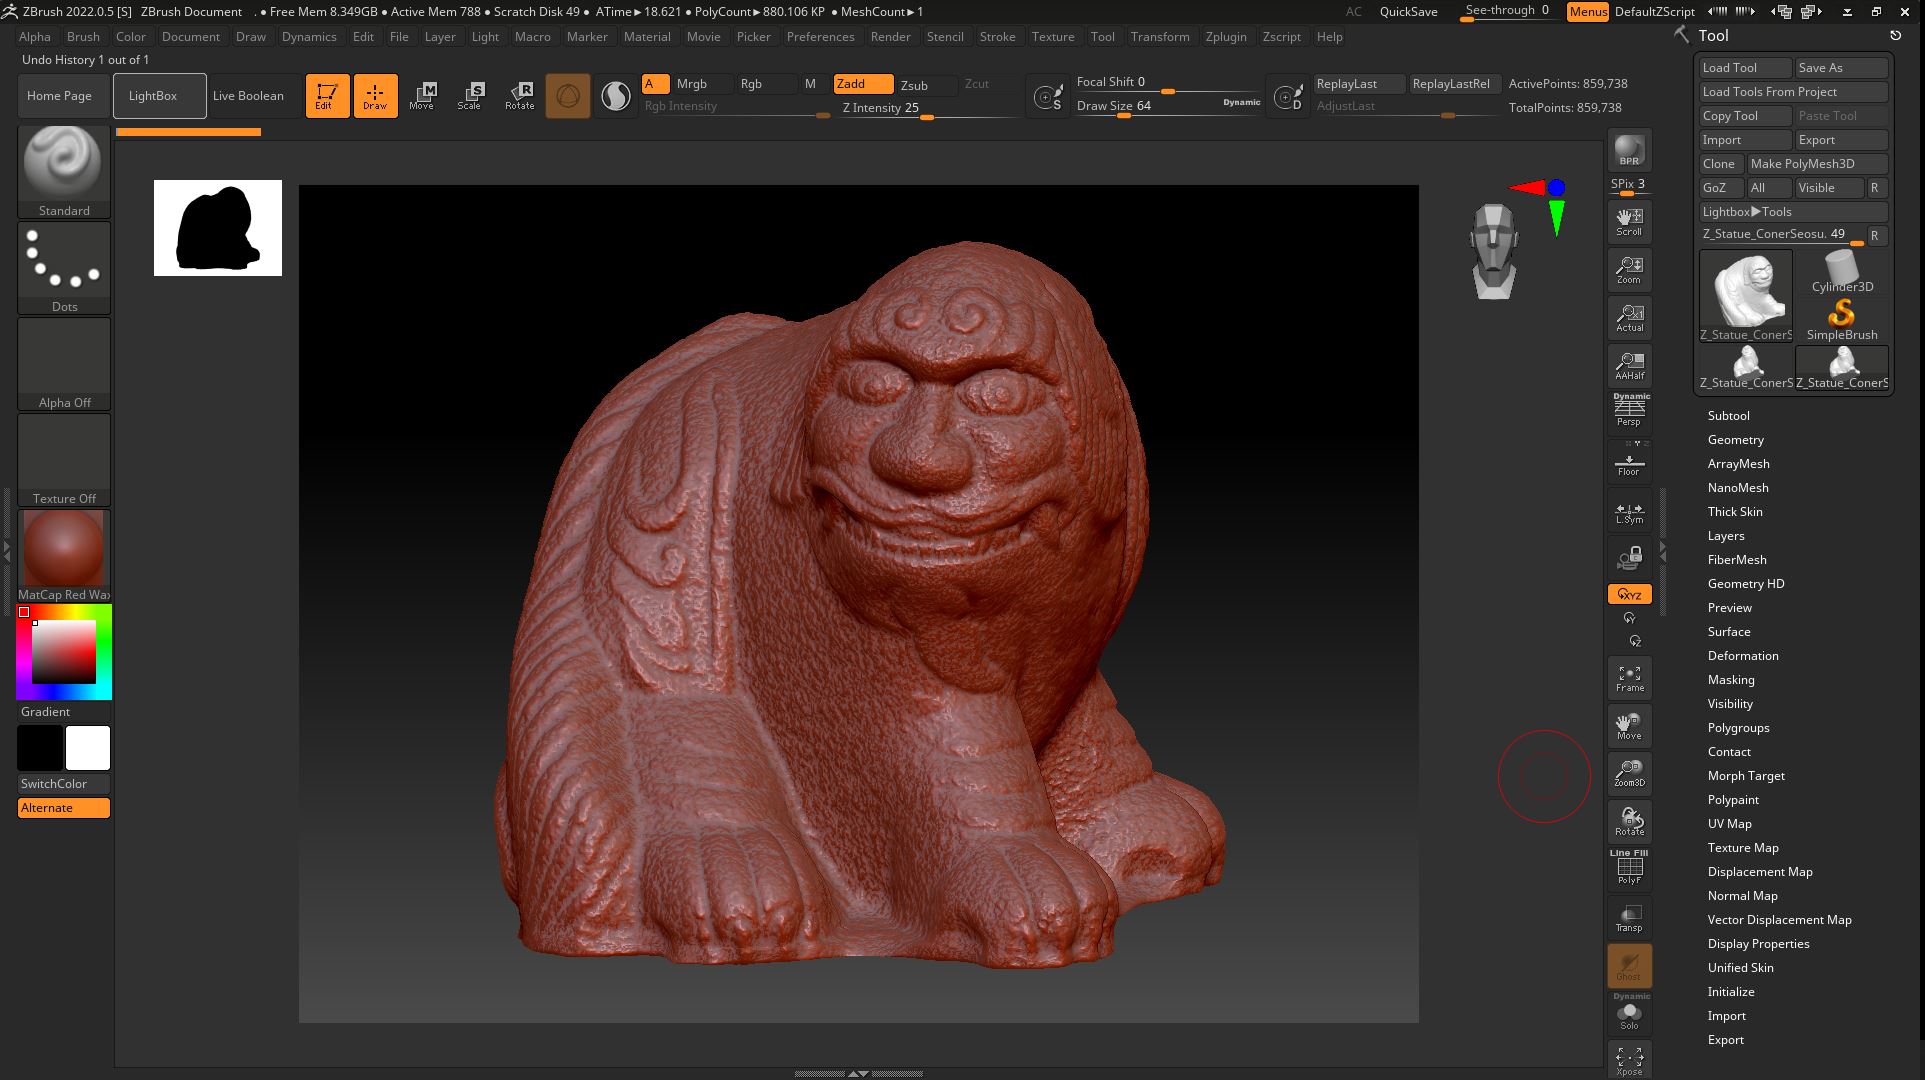Click the PolyF line fill icon
This screenshot has width=1925, height=1080.
[1629, 867]
